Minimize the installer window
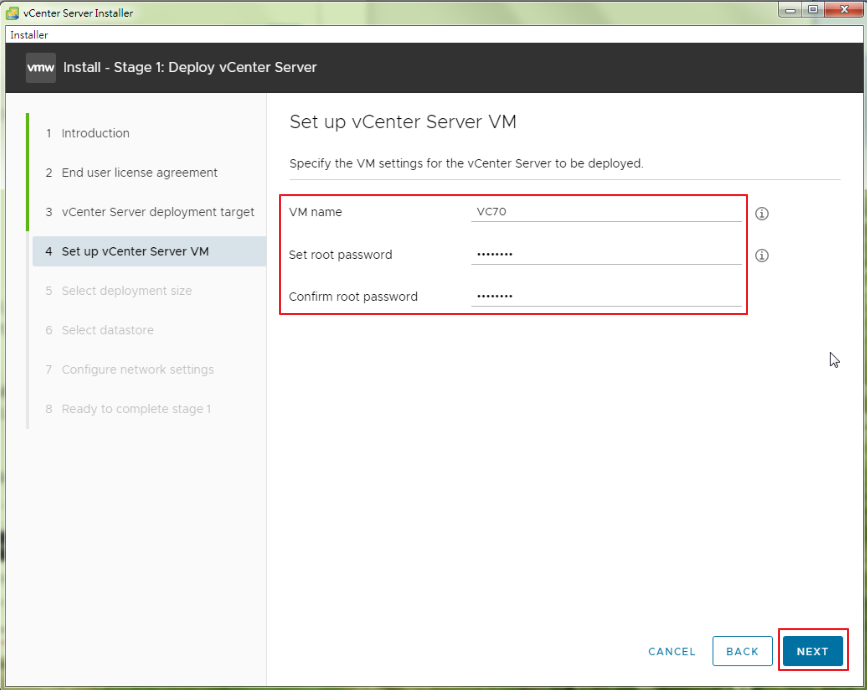The image size is (867, 690). click(790, 10)
